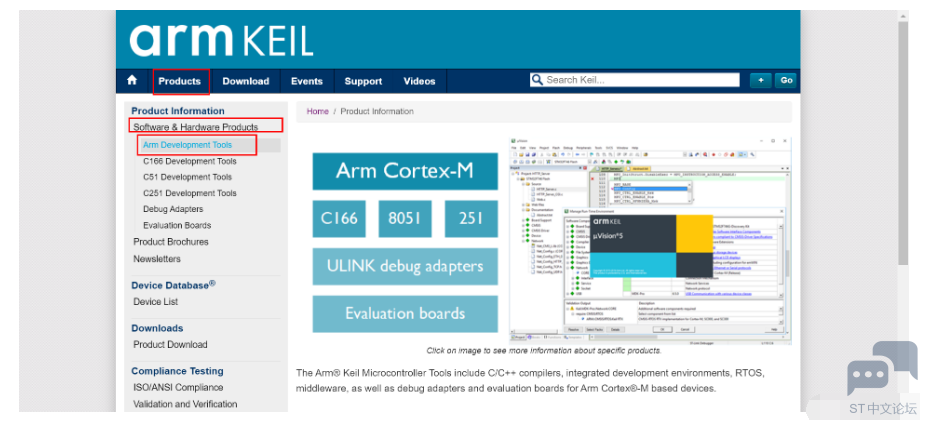Screen dimensions: 926x424
Task: Select C51 Development Tools
Action: click(x=187, y=177)
